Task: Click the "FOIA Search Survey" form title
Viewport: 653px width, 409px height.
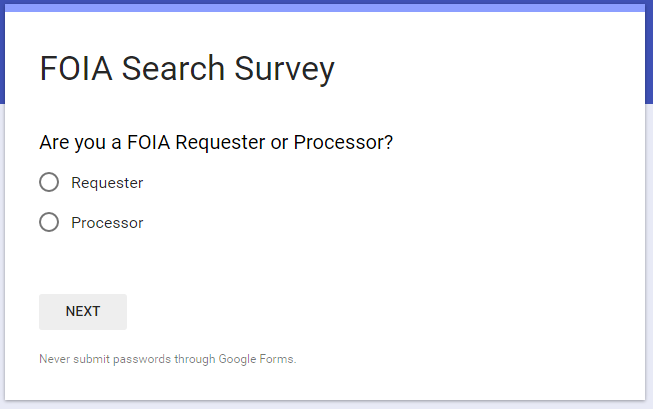Action: point(186,69)
